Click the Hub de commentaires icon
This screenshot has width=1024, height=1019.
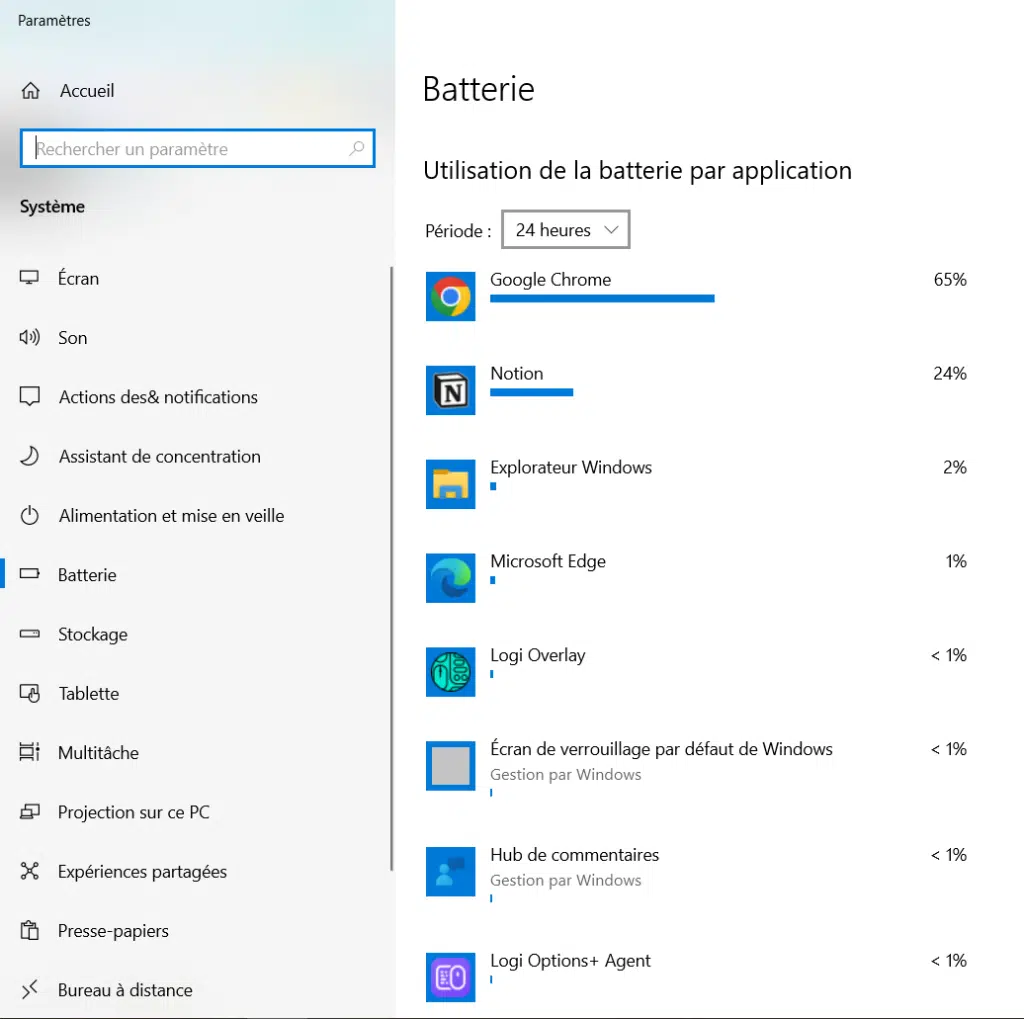tap(451, 872)
